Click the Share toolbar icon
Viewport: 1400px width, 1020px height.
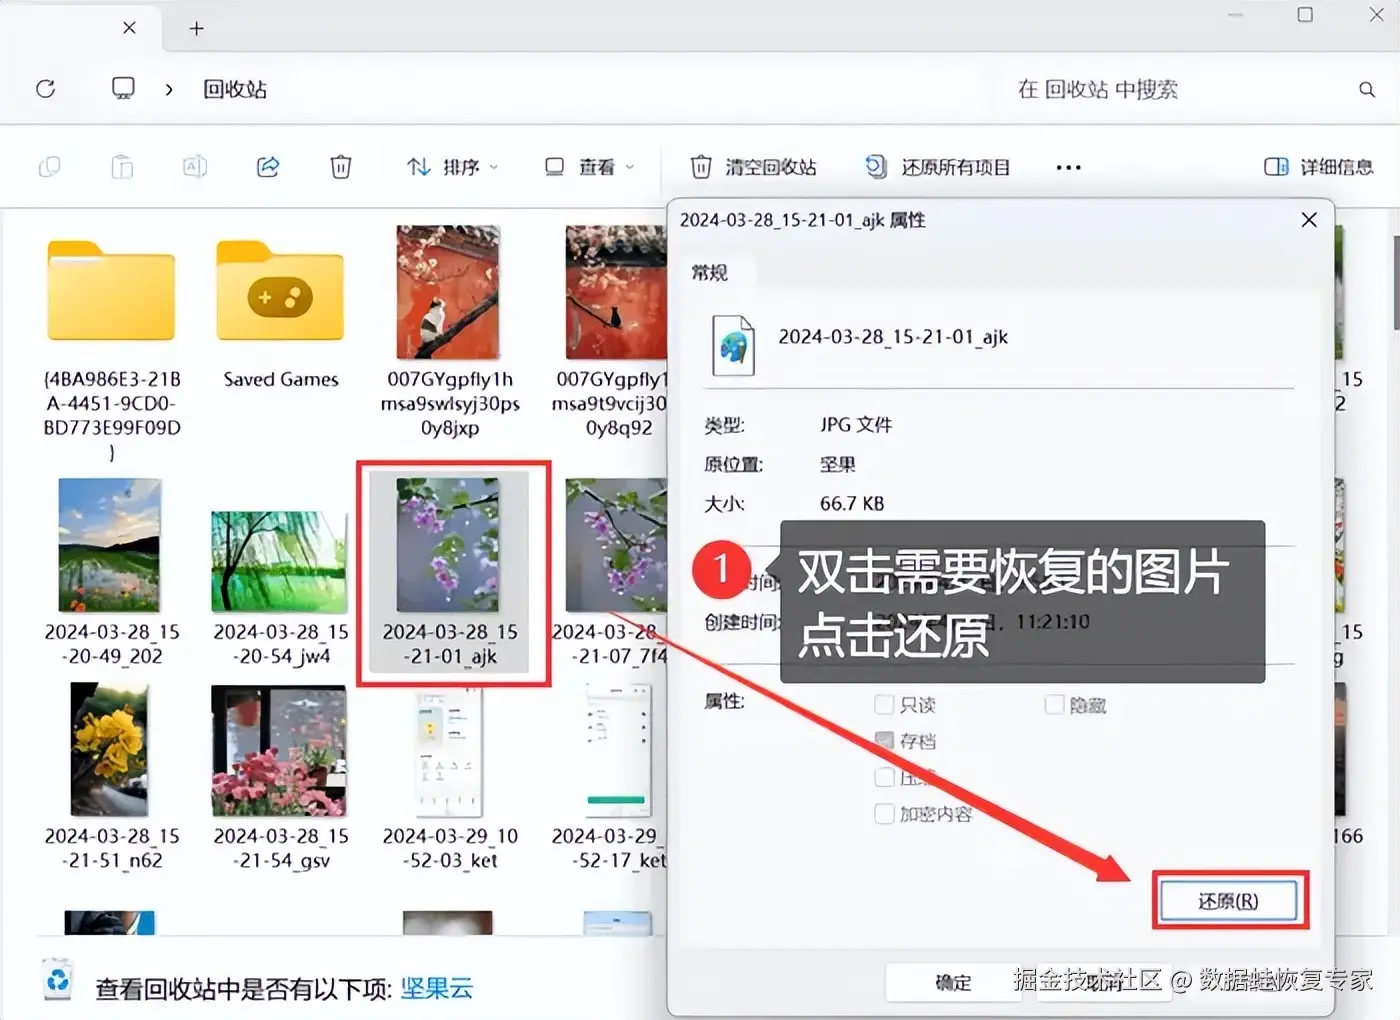pos(268,166)
